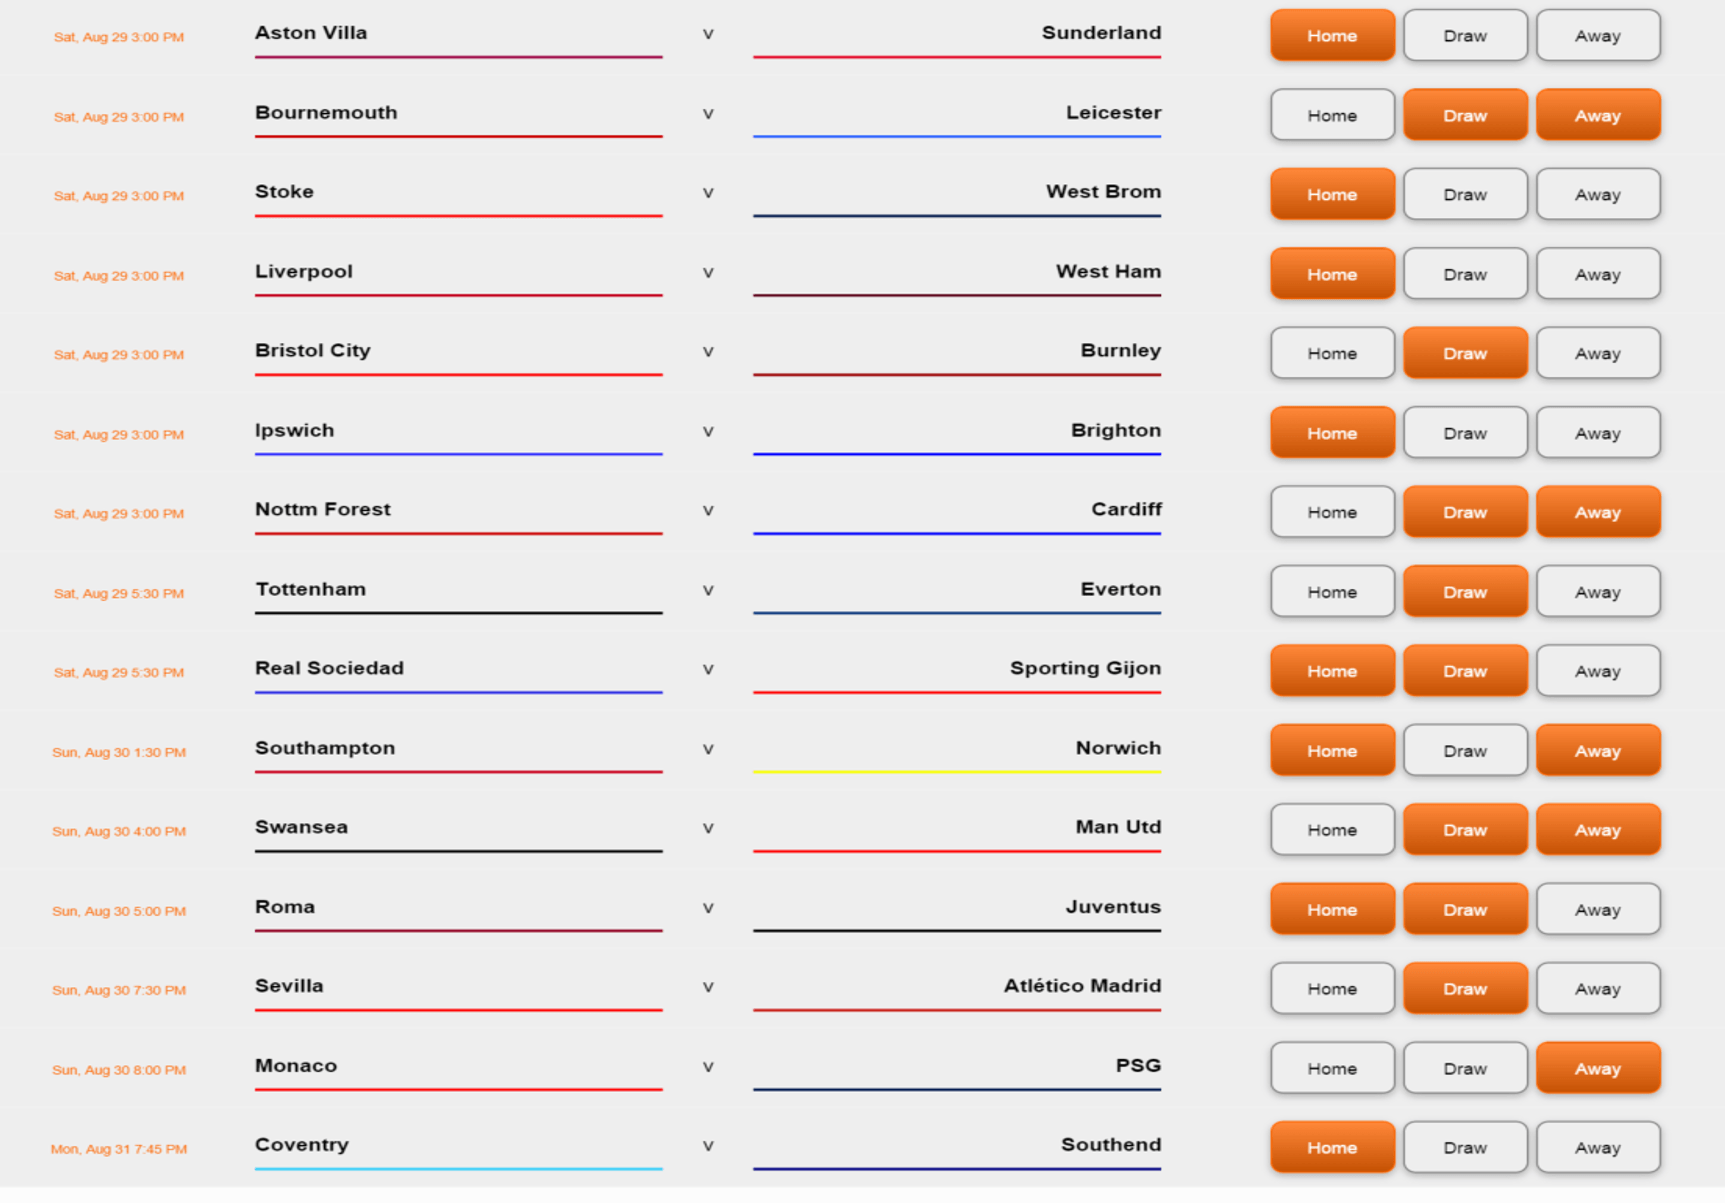The height and width of the screenshot is (1203, 1725).
Task: Deselect Away for Monaco v PSG
Action: [1597, 1068]
